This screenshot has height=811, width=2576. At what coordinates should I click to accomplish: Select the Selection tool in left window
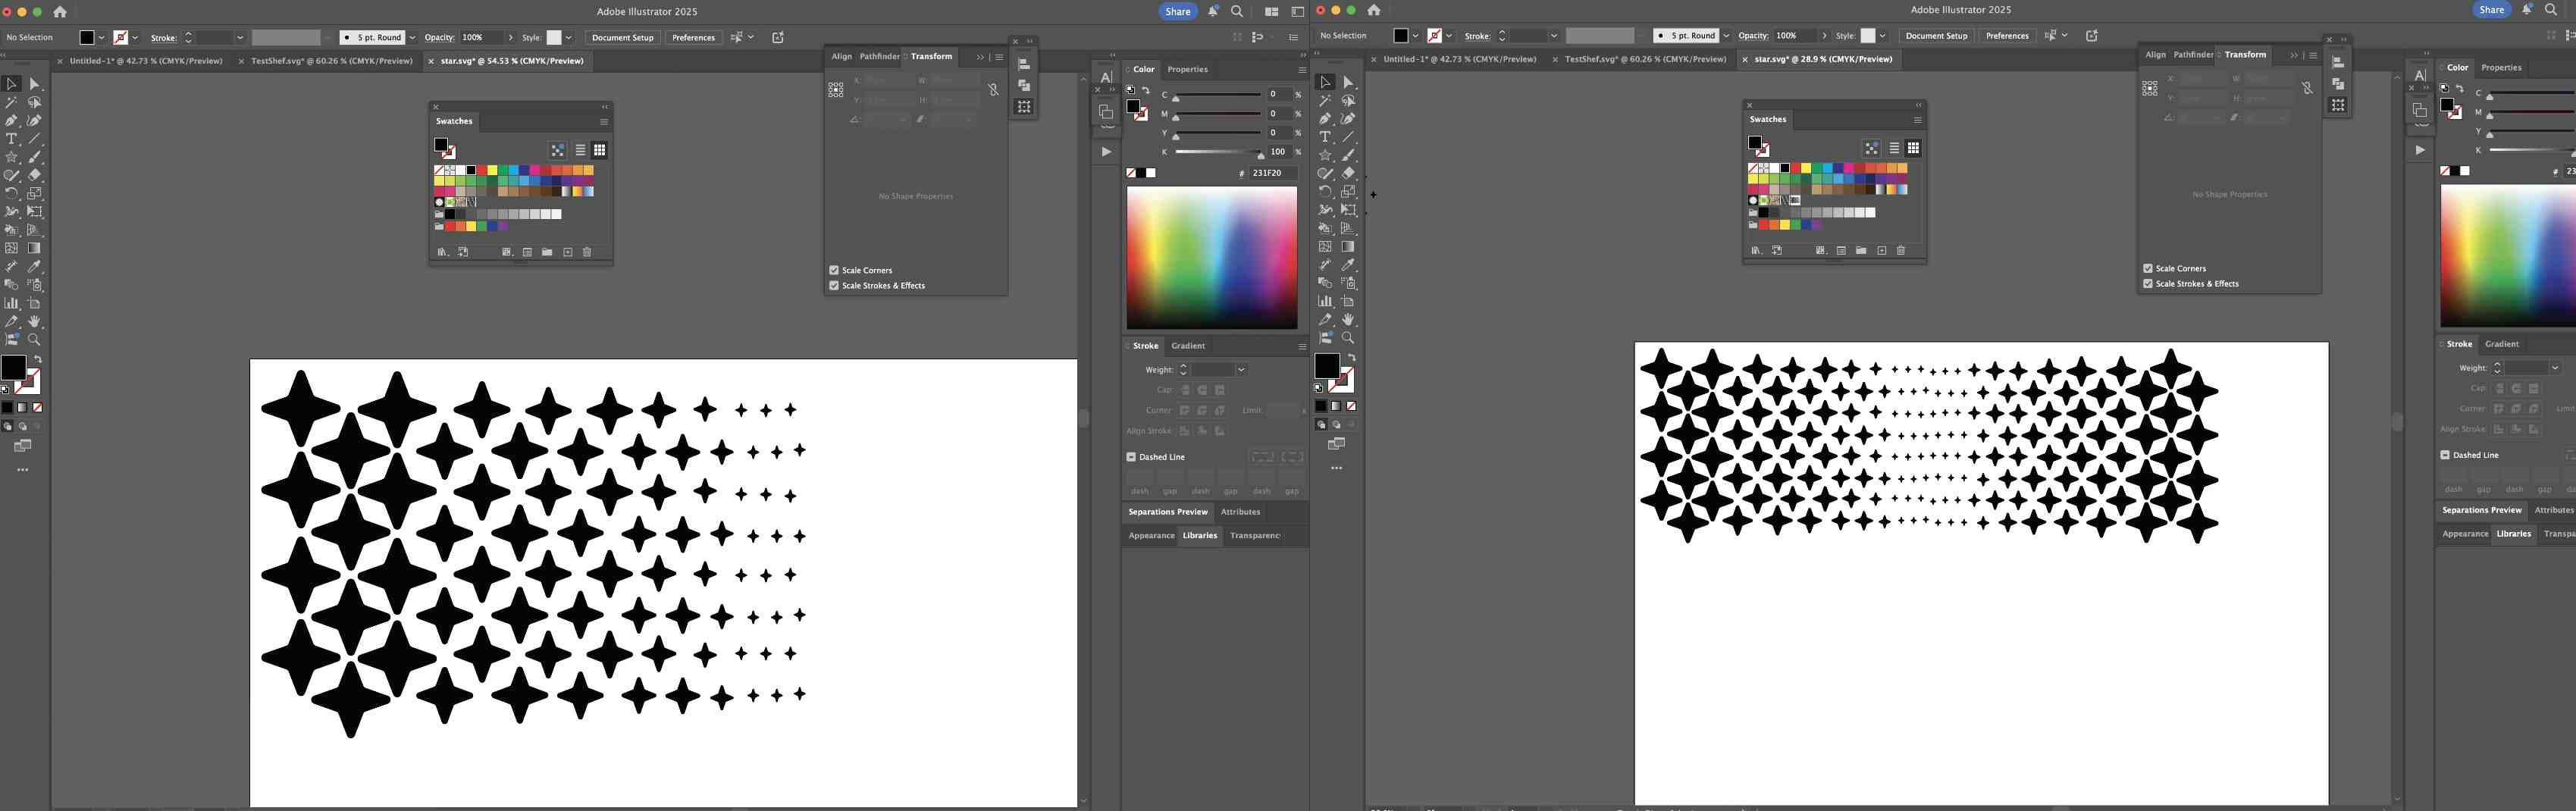pyautogui.click(x=12, y=84)
